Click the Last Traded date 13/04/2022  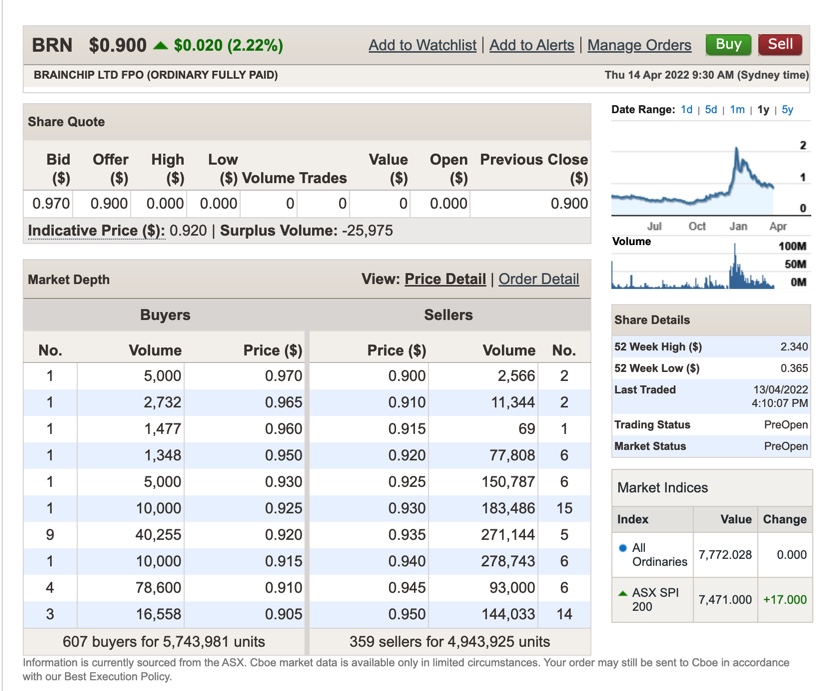780,389
